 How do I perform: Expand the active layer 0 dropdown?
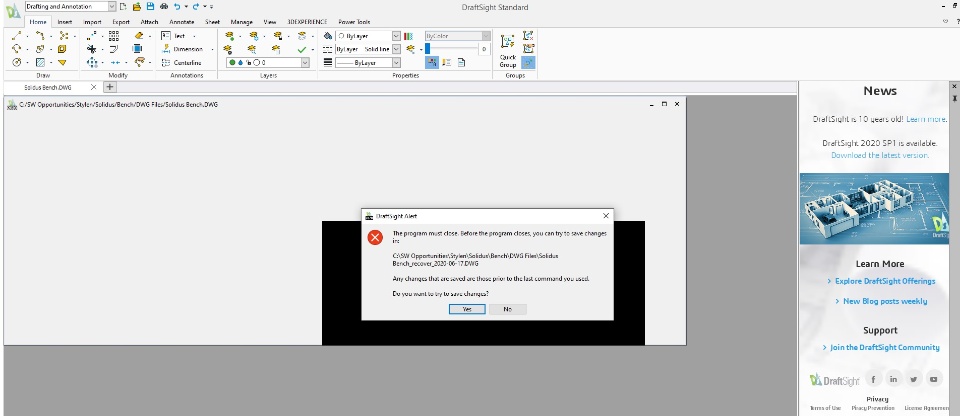tap(305, 62)
